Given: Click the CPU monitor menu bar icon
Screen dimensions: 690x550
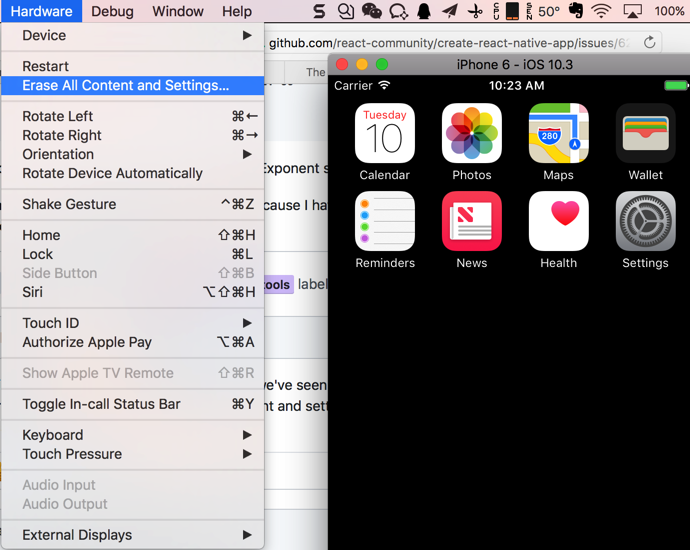Looking at the screenshot, I should [x=496, y=11].
